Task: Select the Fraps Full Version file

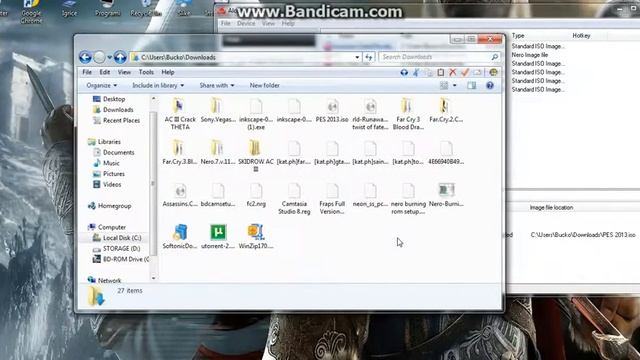Action: [332, 199]
